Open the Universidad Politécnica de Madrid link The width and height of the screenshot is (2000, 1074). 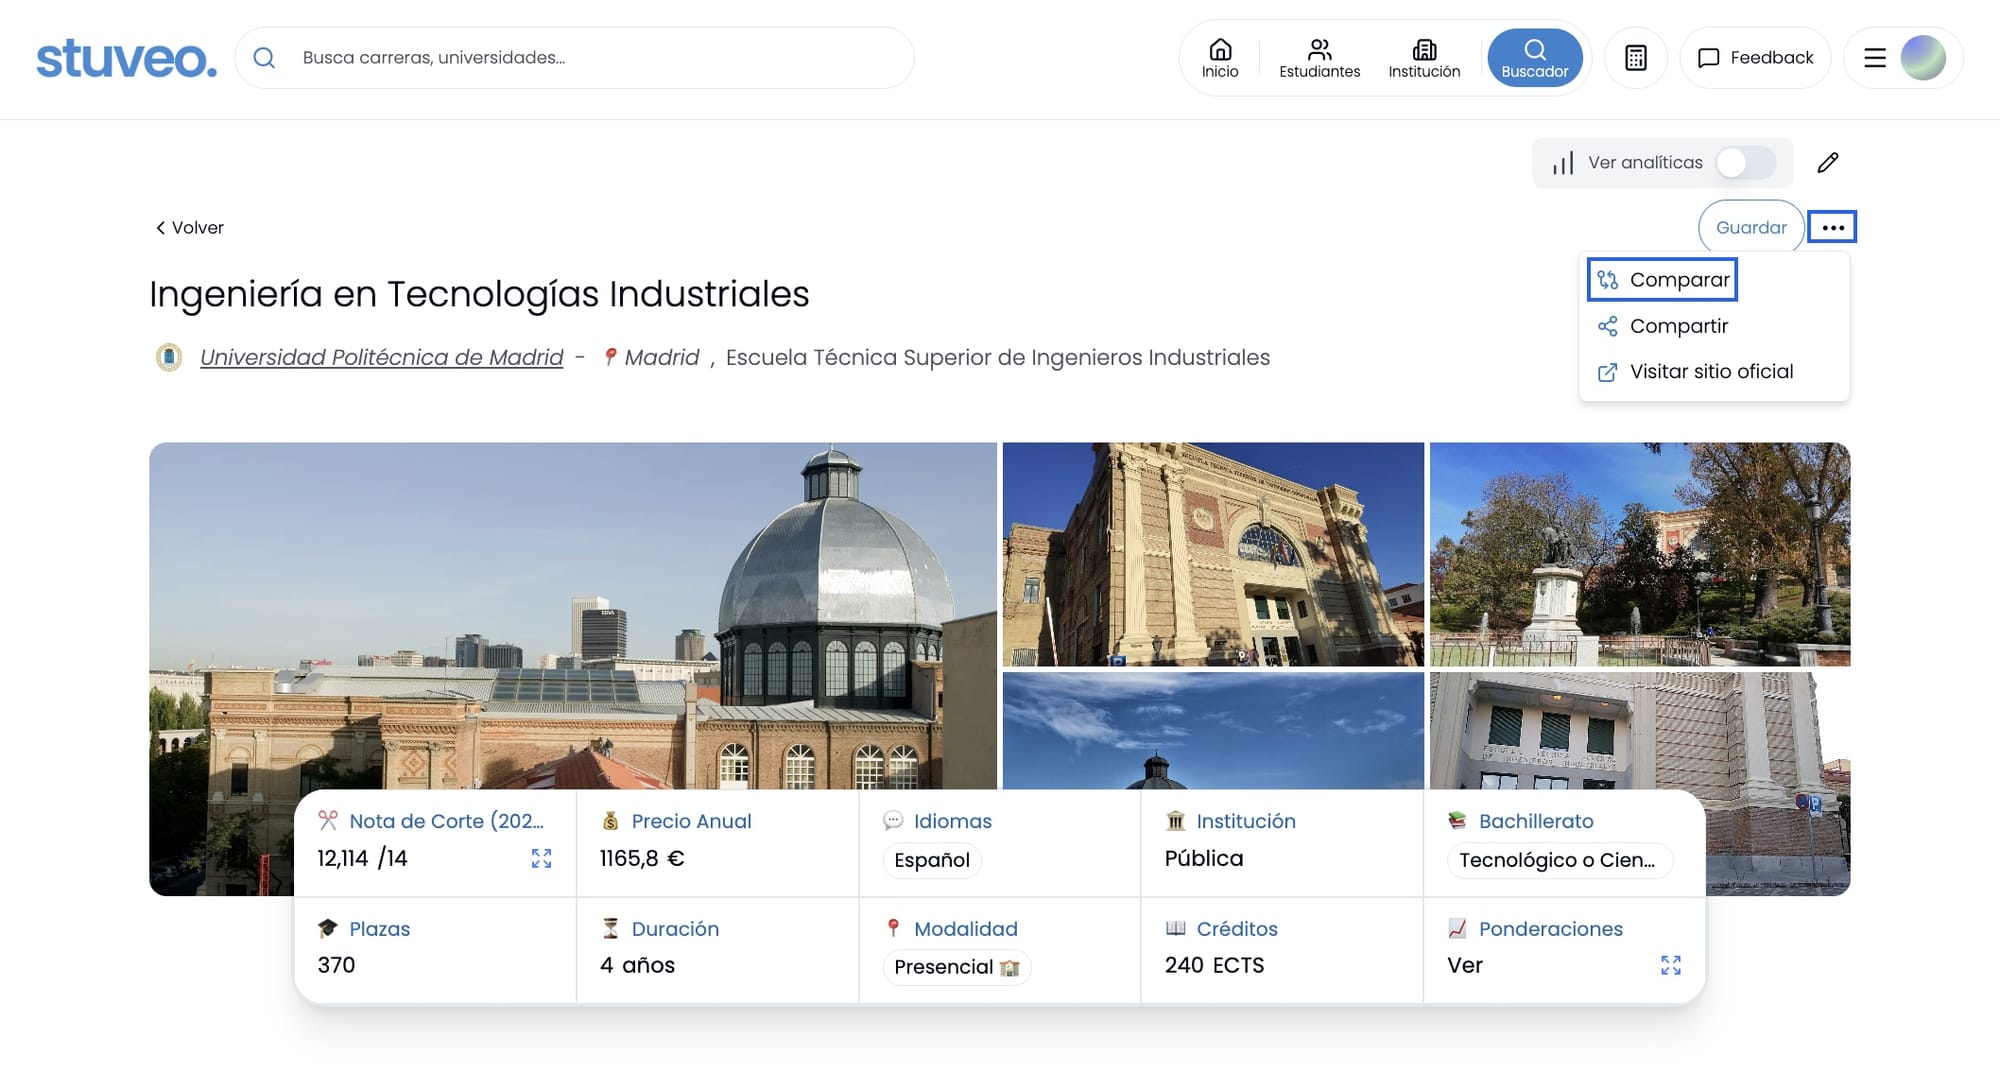point(381,358)
